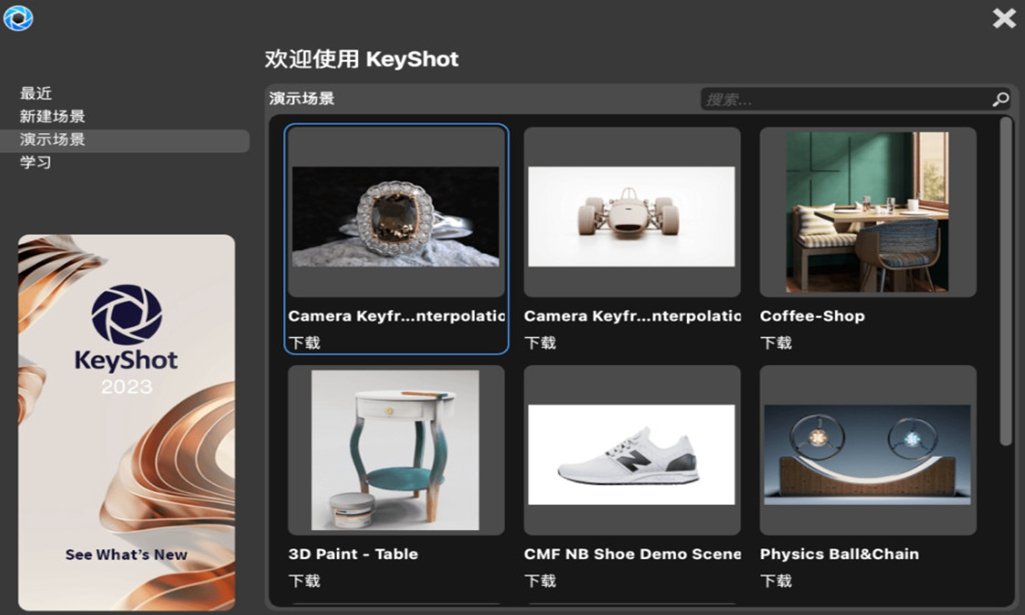Click the demo scenes vertical scrollbar
This screenshot has height=615, width=1025.
click(x=1007, y=282)
